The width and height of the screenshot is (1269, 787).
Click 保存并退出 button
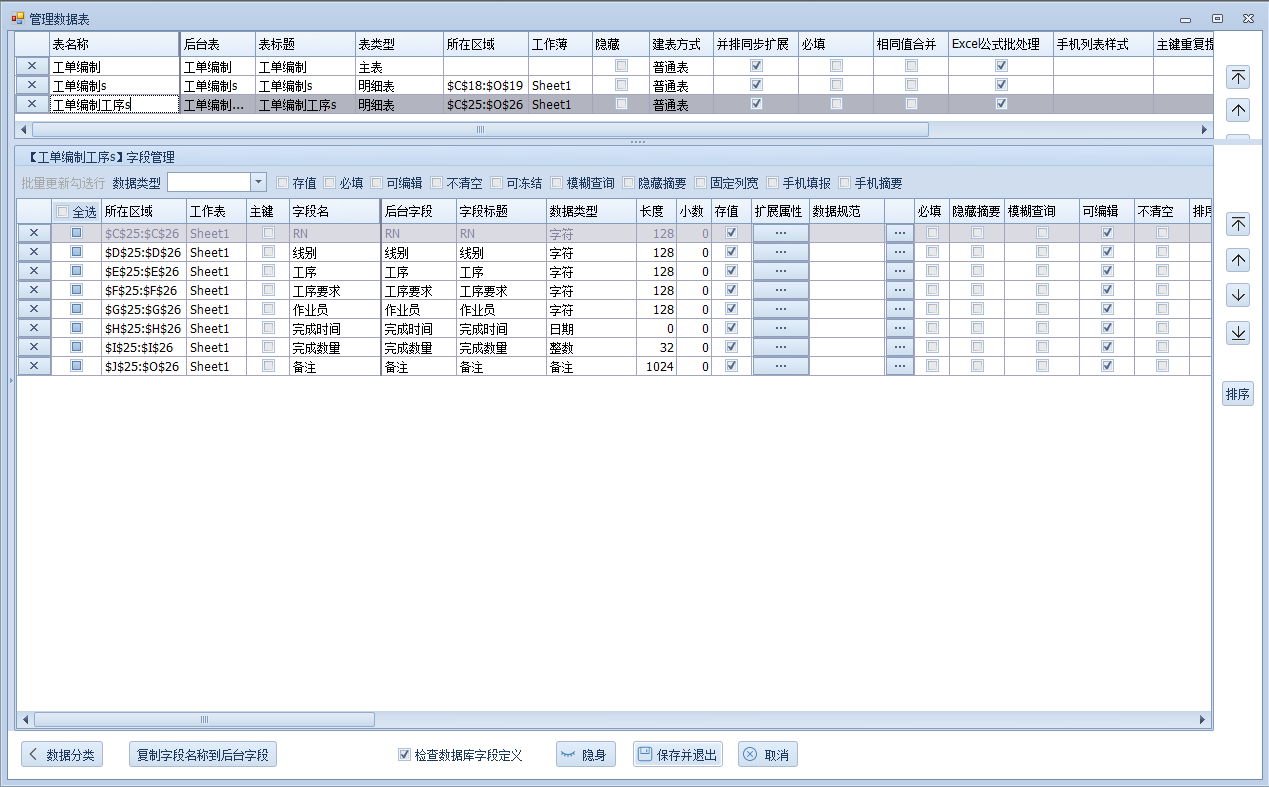(x=677, y=755)
